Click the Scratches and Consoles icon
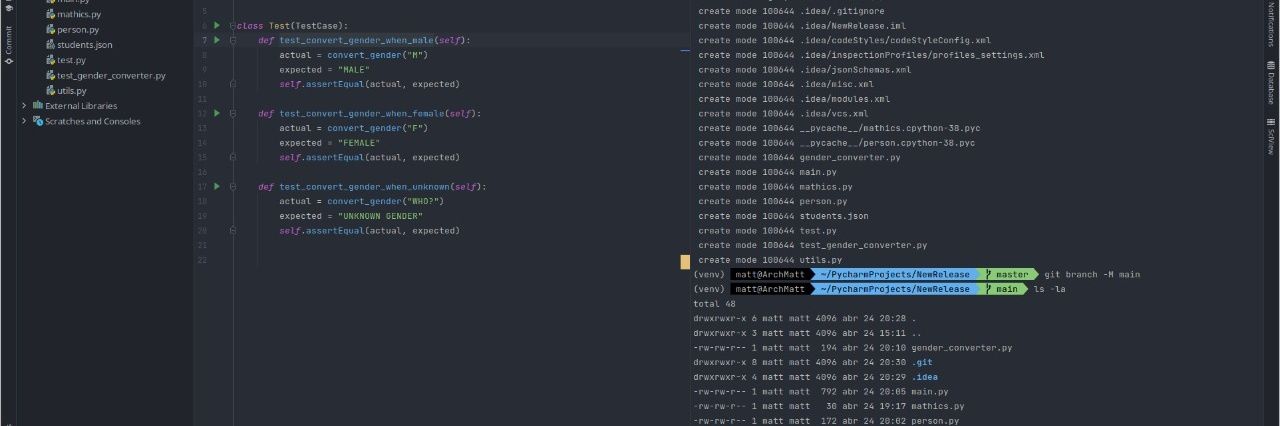This screenshot has height=426, width=1280. click(37, 121)
